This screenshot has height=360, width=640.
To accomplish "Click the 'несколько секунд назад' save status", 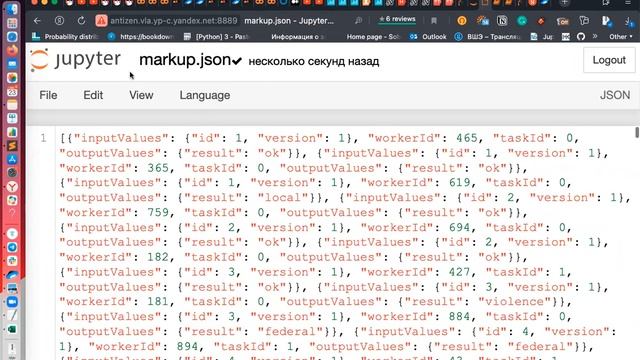I will point(314,61).
